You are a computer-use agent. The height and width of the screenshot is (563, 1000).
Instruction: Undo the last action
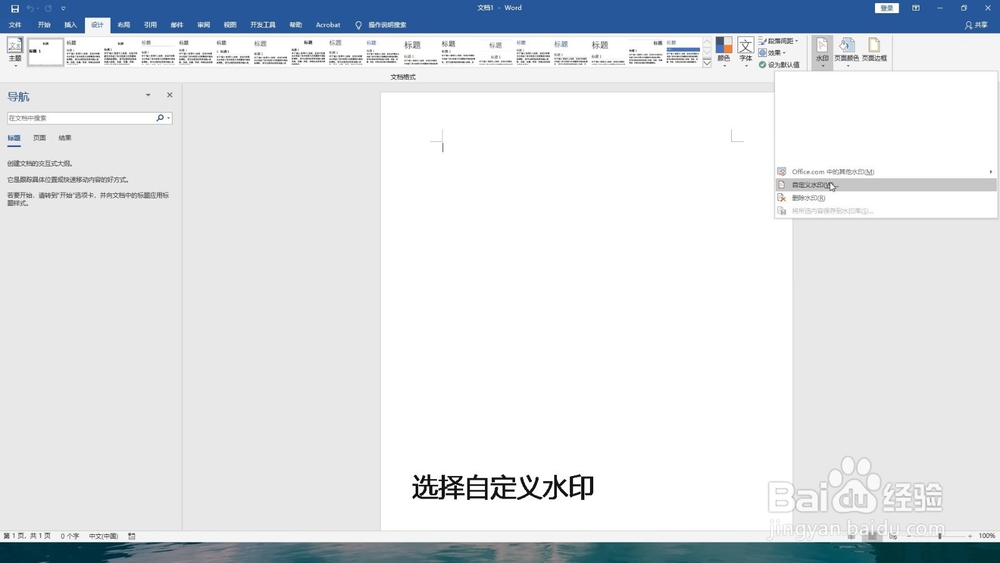30,8
